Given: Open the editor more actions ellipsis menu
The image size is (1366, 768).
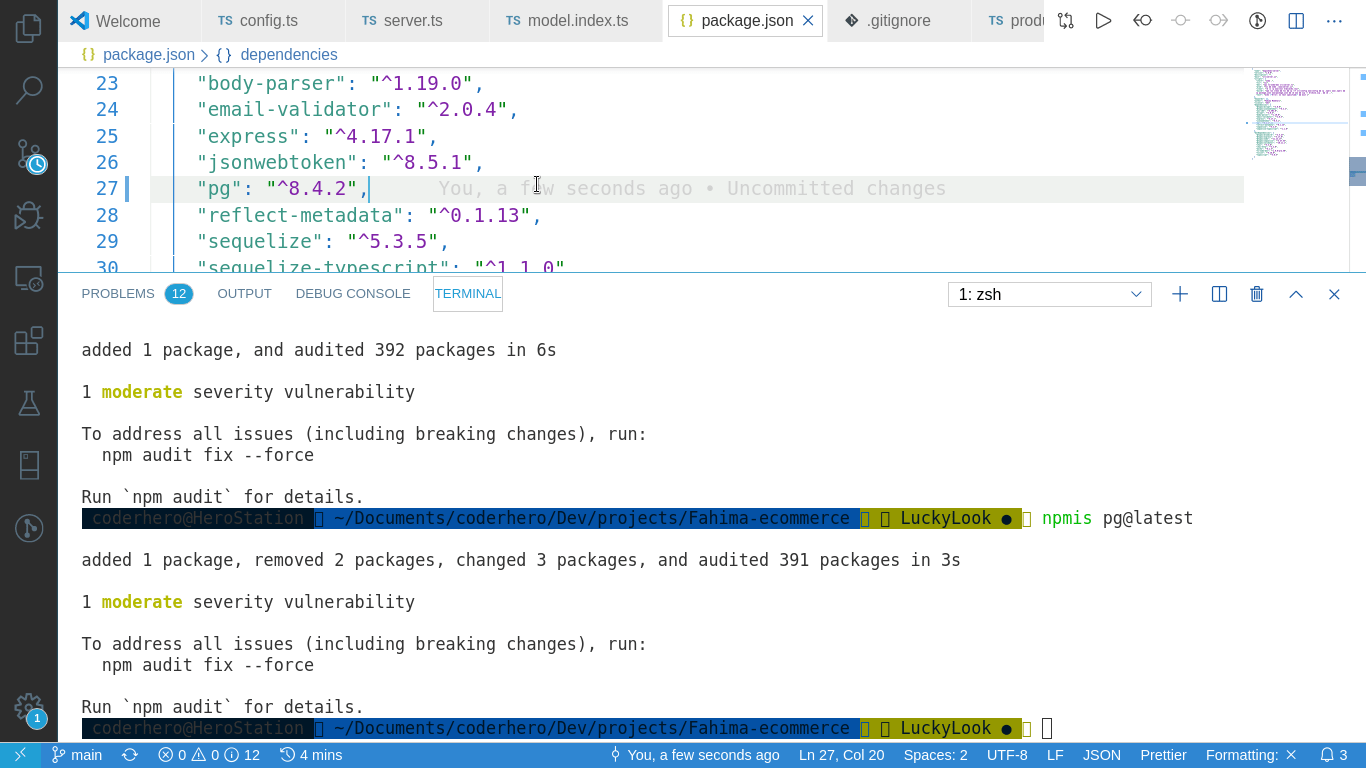Looking at the screenshot, I should click(x=1334, y=20).
